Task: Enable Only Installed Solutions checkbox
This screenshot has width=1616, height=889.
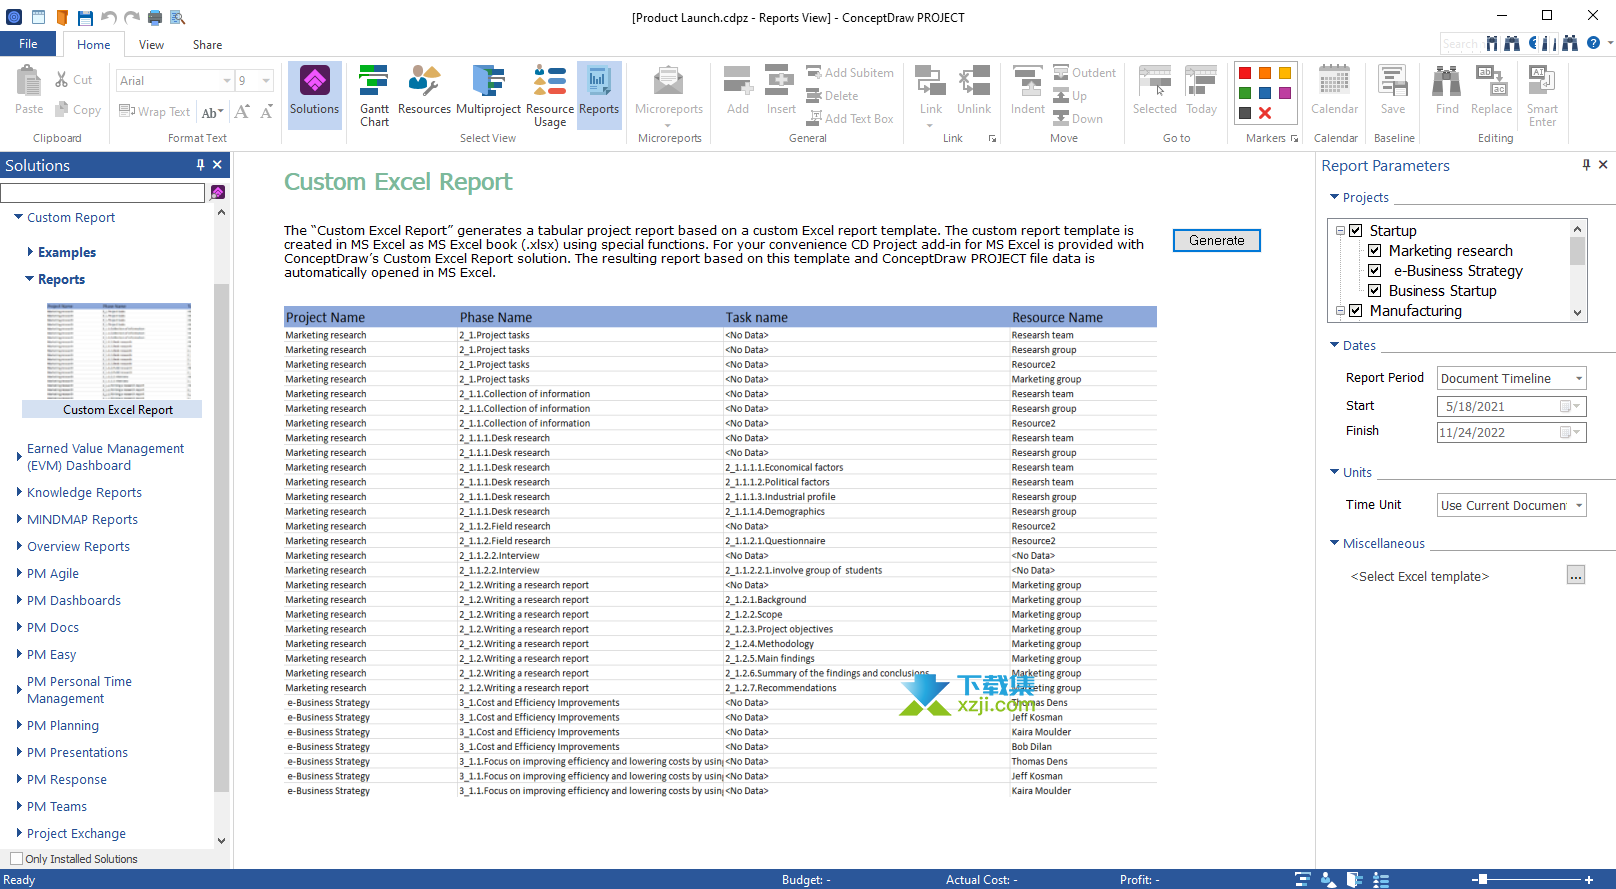Action: click(x=16, y=859)
